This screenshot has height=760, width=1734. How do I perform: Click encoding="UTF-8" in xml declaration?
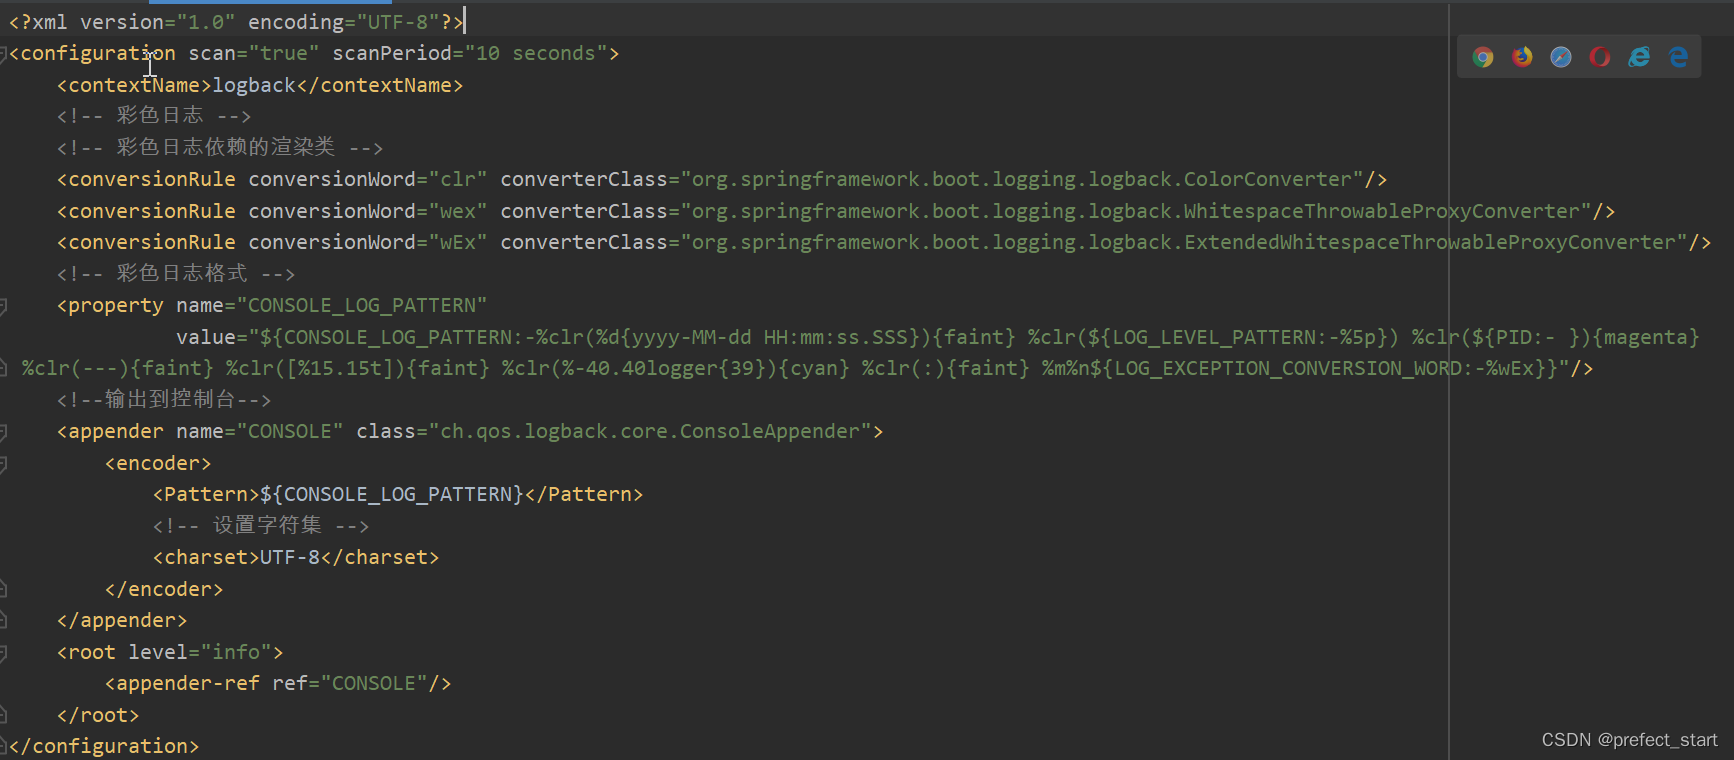tap(344, 22)
